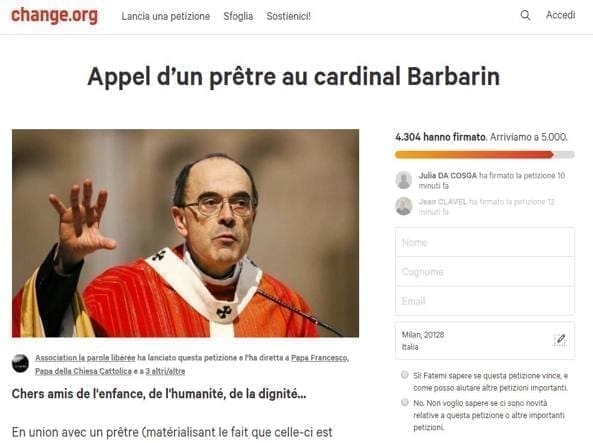
Task: Edit location with the pencil icon
Action: pos(559,339)
